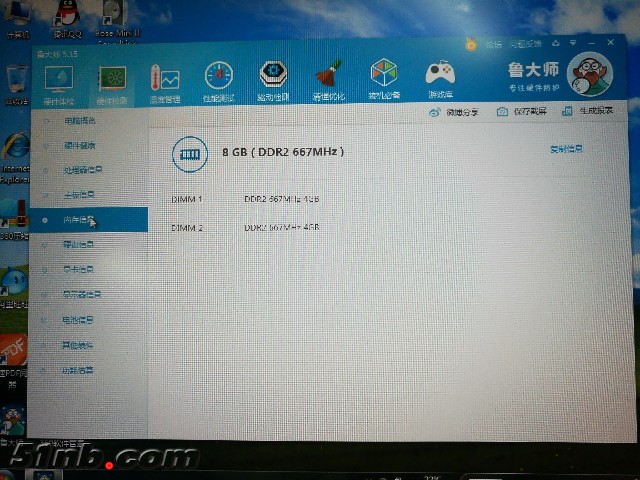Click 生成报表 report button
The image size is (640, 480).
(587, 110)
